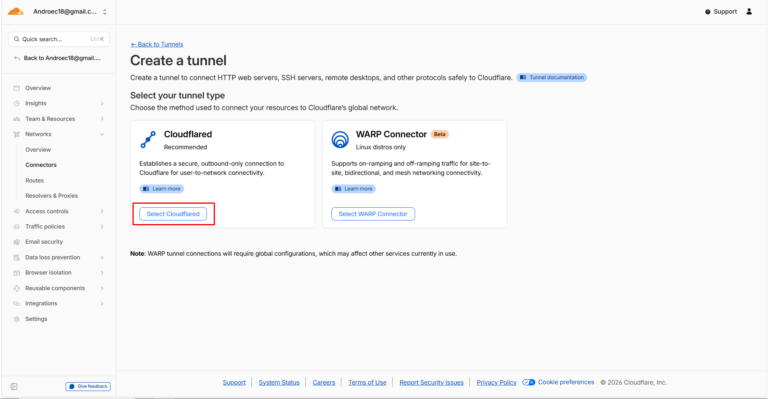Screen dimensions: 768x399
Task: Toggle the Cookie preferences switch icon
Action: [528, 382]
